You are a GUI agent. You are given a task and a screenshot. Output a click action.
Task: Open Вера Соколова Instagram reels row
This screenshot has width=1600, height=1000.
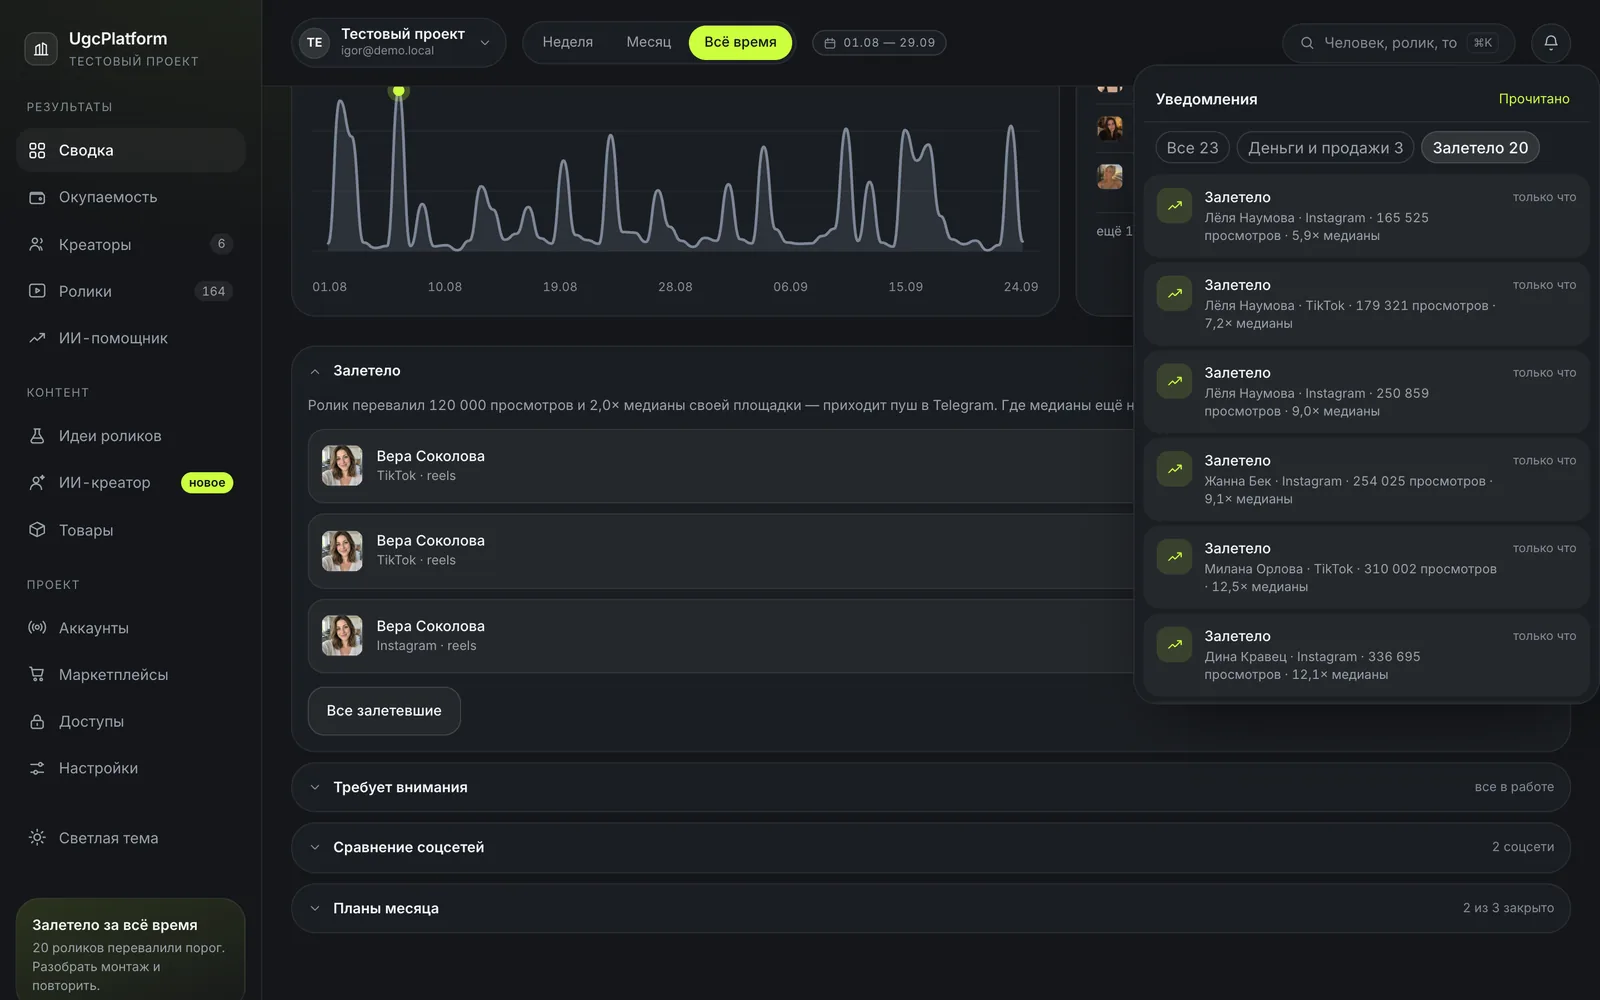point(720,636)
